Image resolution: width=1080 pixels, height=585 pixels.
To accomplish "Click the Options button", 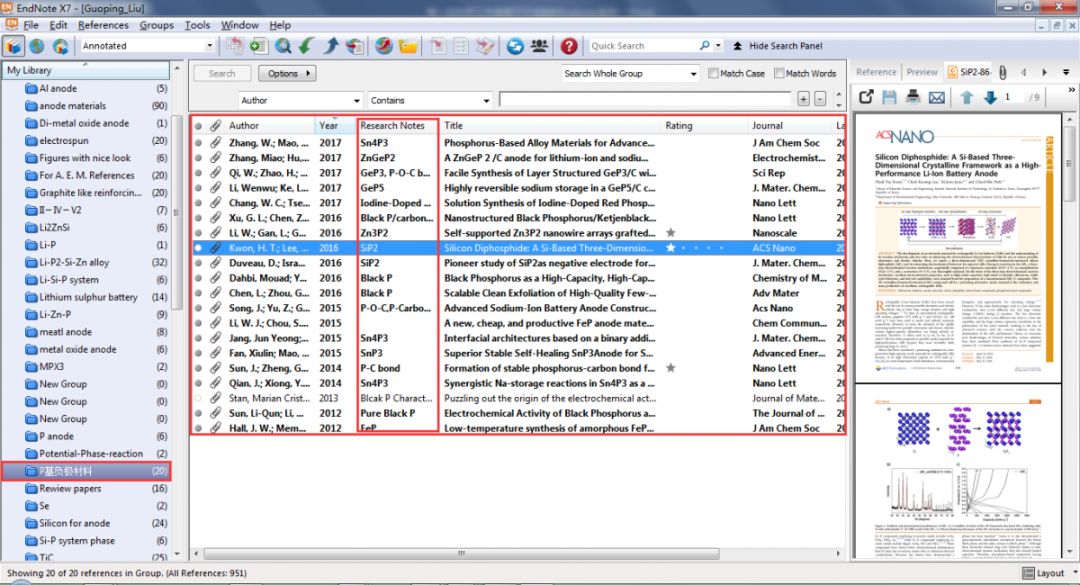I will coord(286,72).
